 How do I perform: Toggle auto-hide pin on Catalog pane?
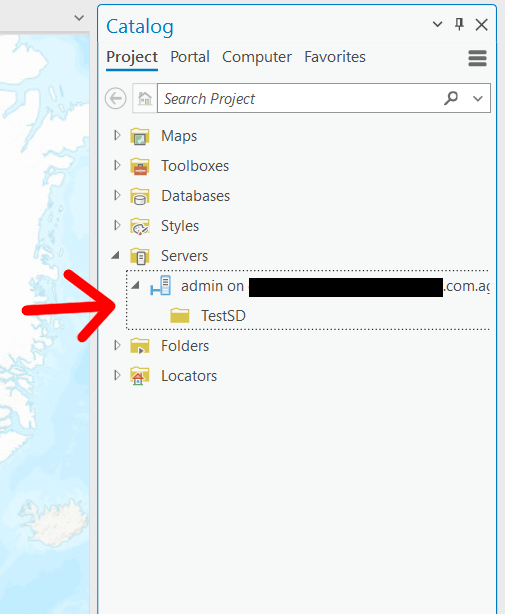(459, 24)
